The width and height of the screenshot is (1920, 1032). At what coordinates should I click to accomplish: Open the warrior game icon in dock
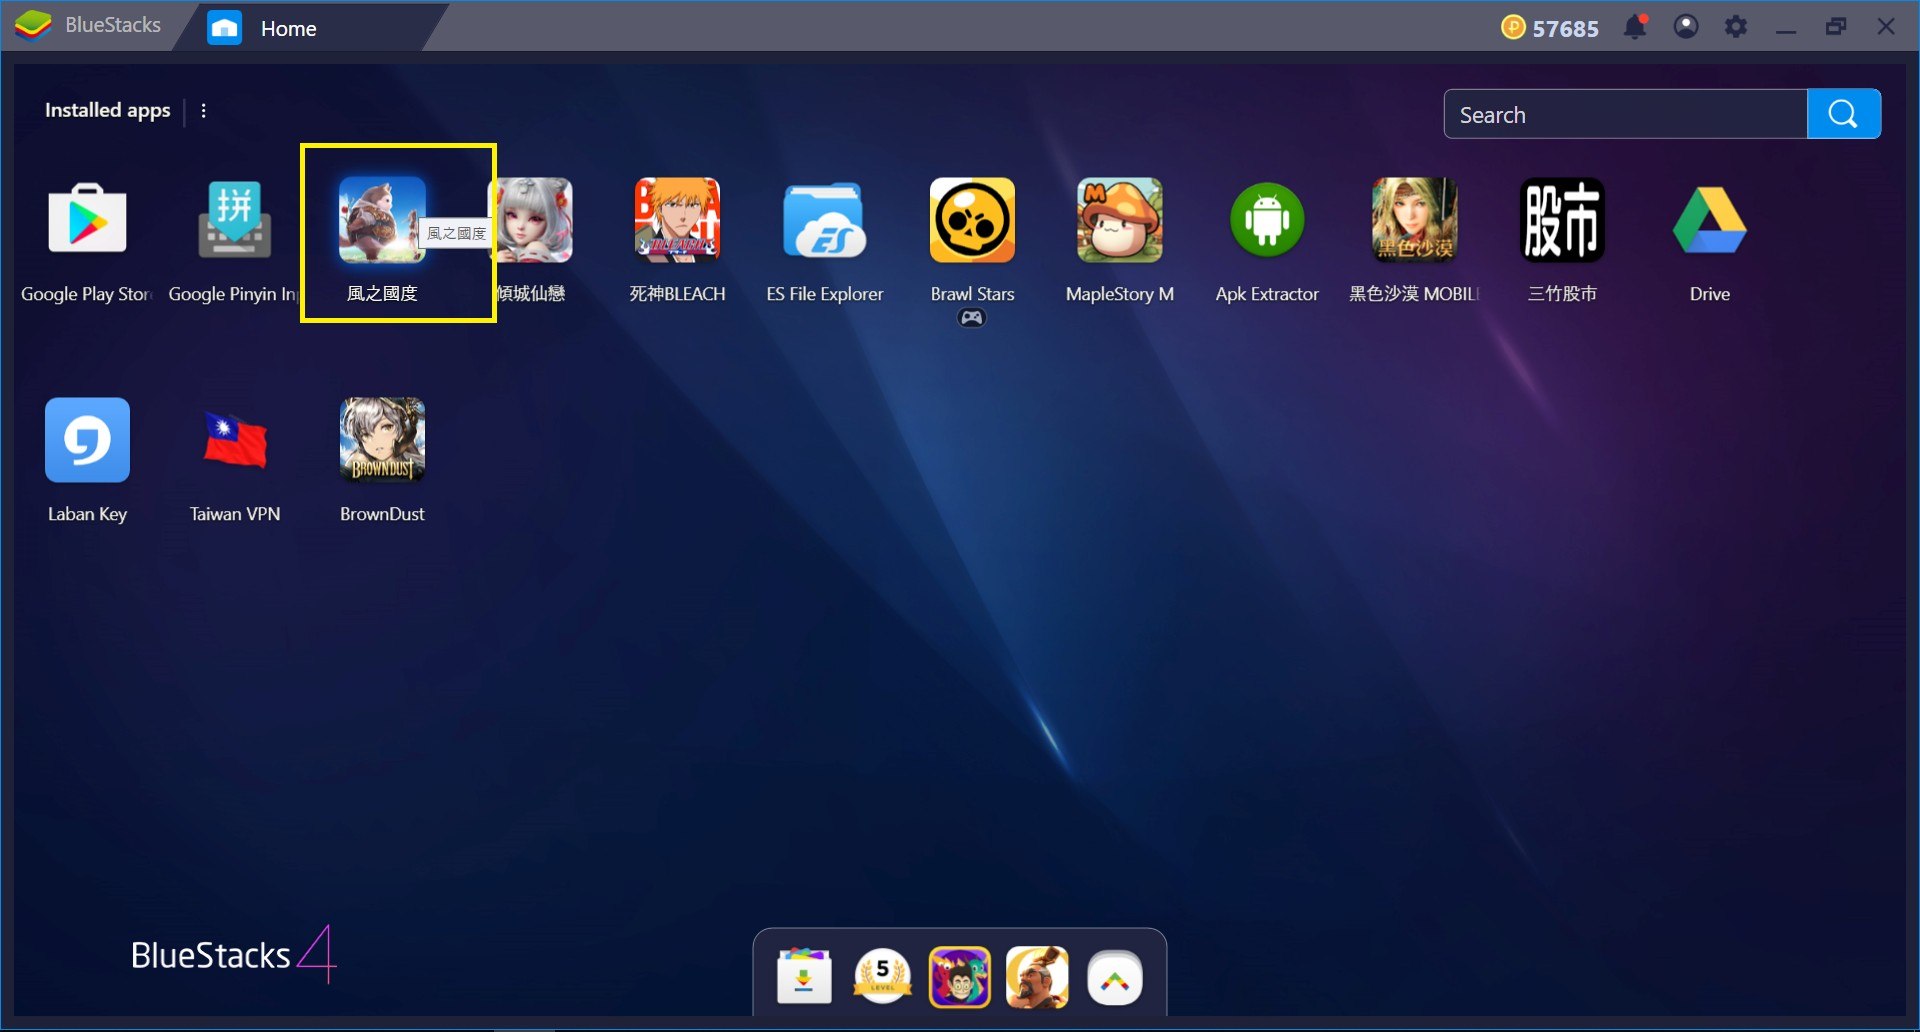tap(1037, 977)
